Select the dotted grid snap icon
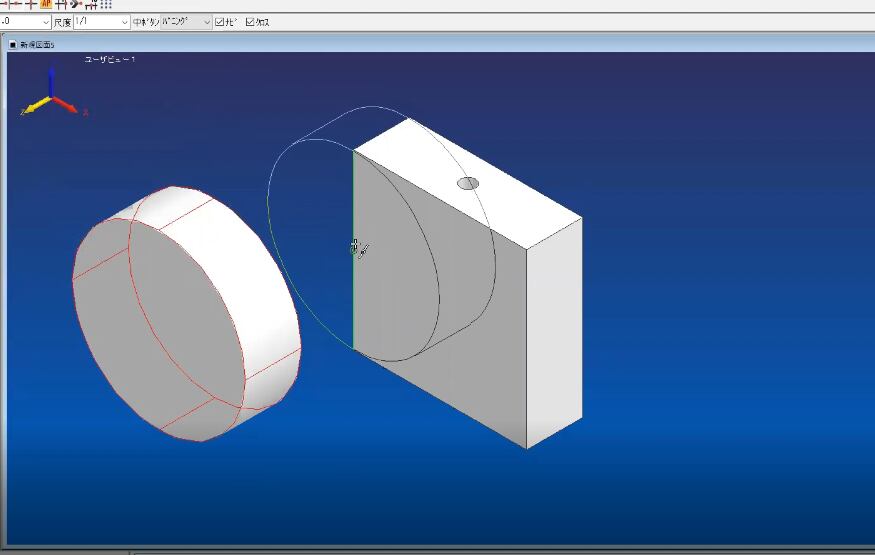The width and height of the screenshot is (875, 555). point(106,4)
